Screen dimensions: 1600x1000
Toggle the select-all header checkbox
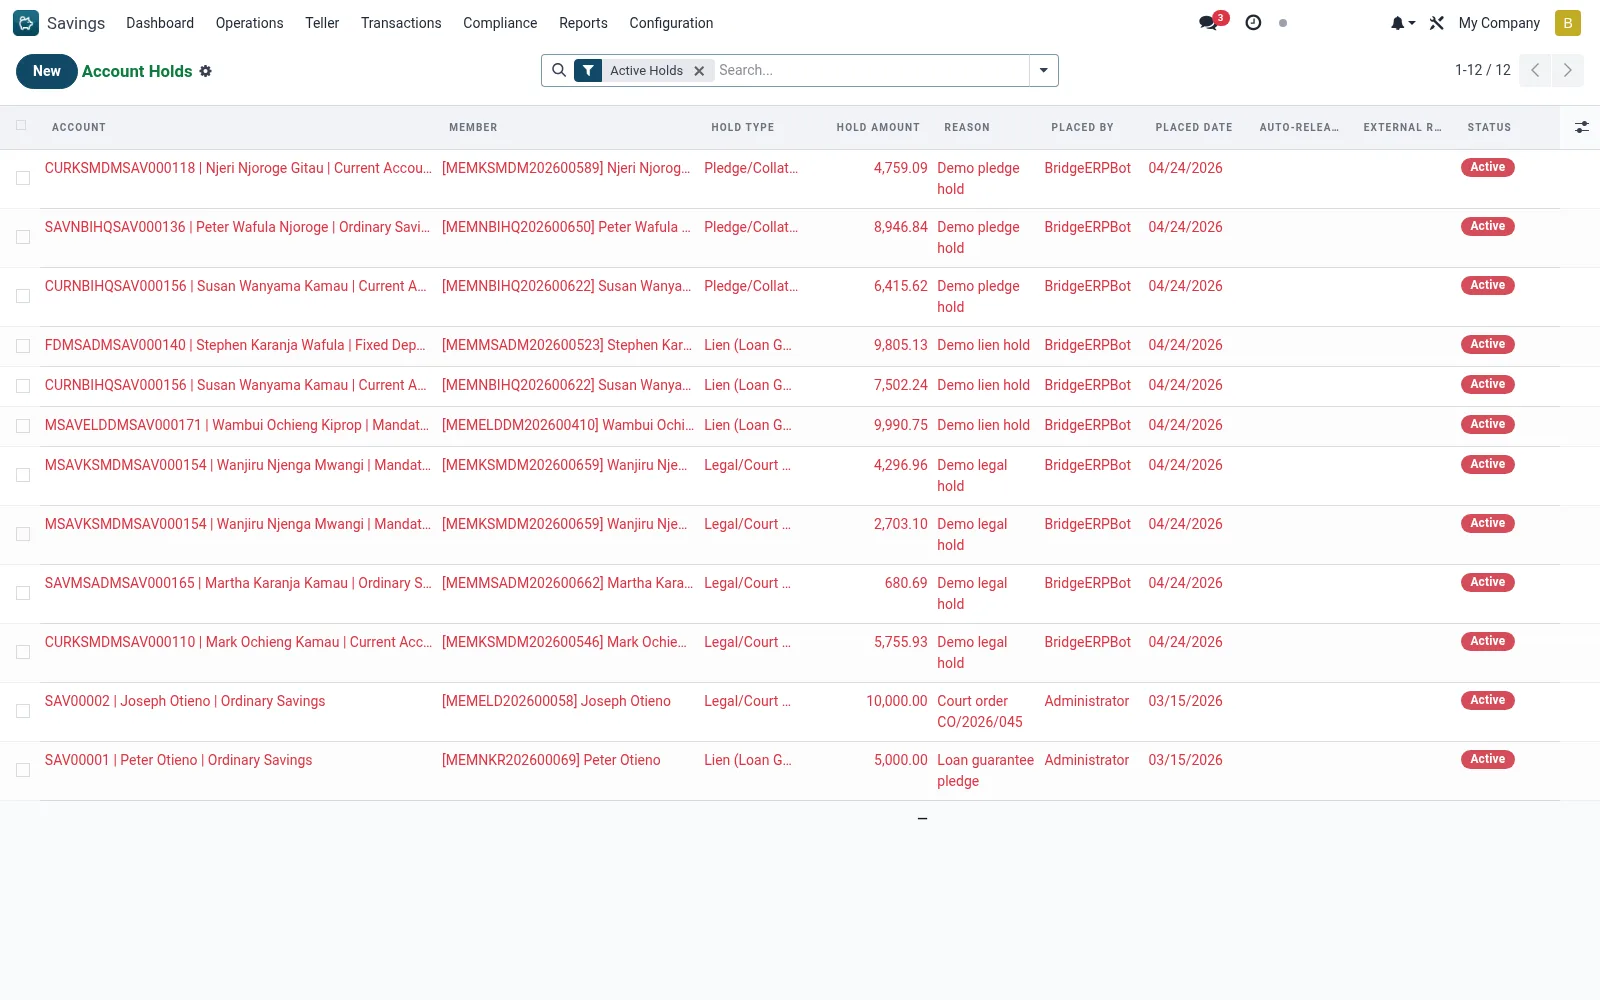(x=21, y=126)
